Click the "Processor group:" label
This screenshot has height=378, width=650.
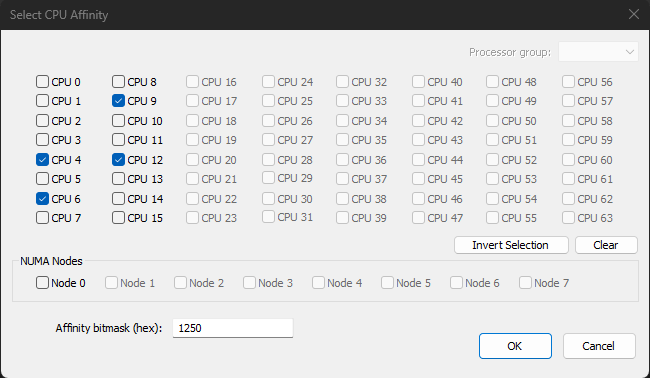[510, 52]
